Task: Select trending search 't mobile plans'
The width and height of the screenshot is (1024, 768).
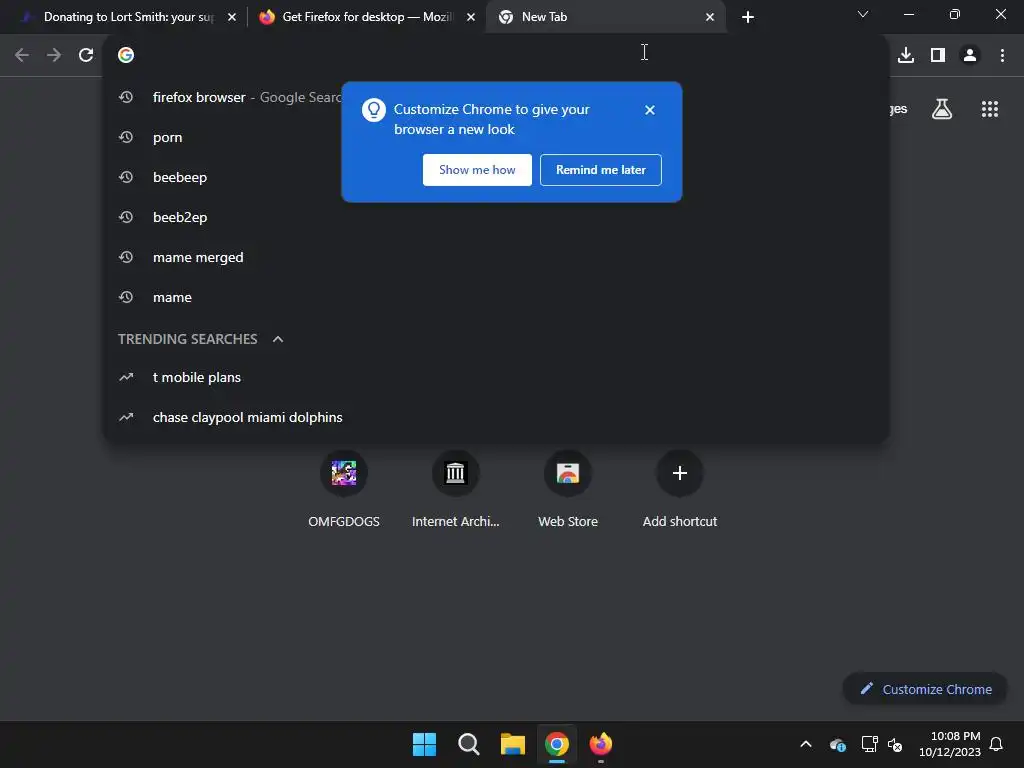Action: tap(496, 377)
